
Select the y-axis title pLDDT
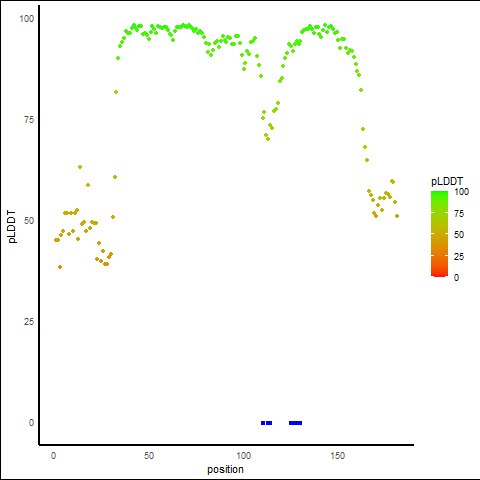[12, 227]
